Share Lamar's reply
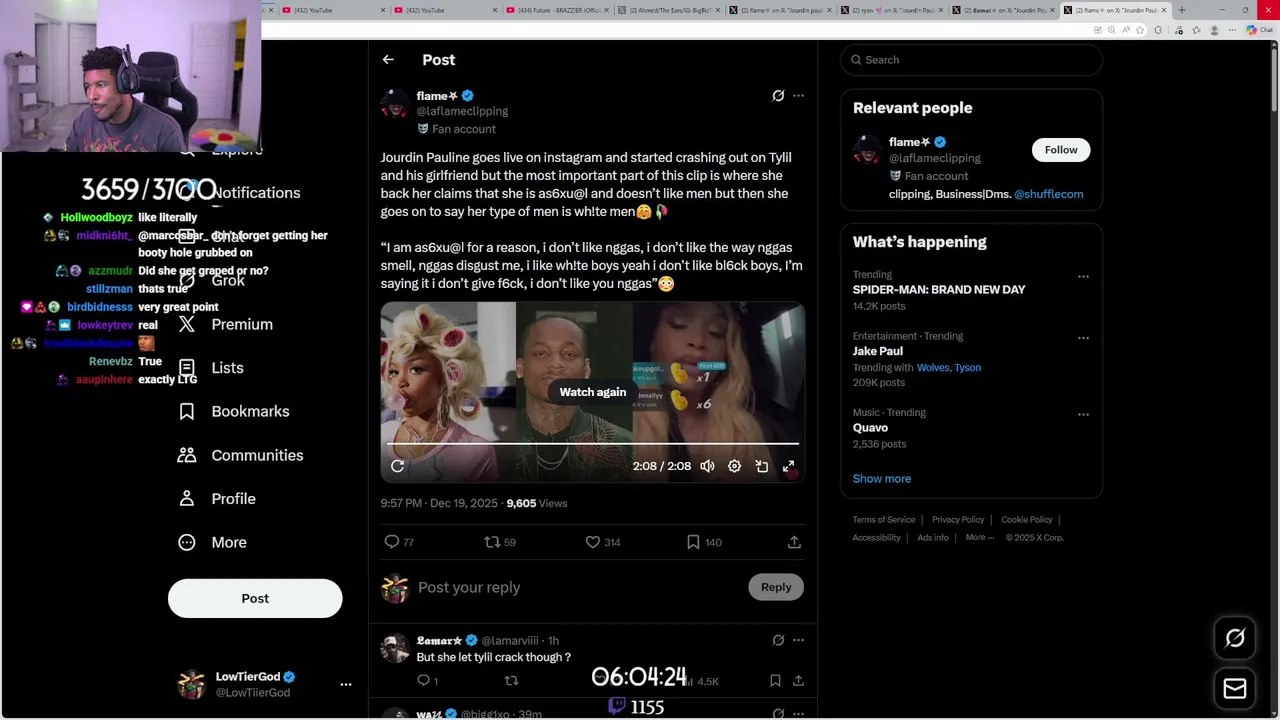 click(x=798, y=681)
